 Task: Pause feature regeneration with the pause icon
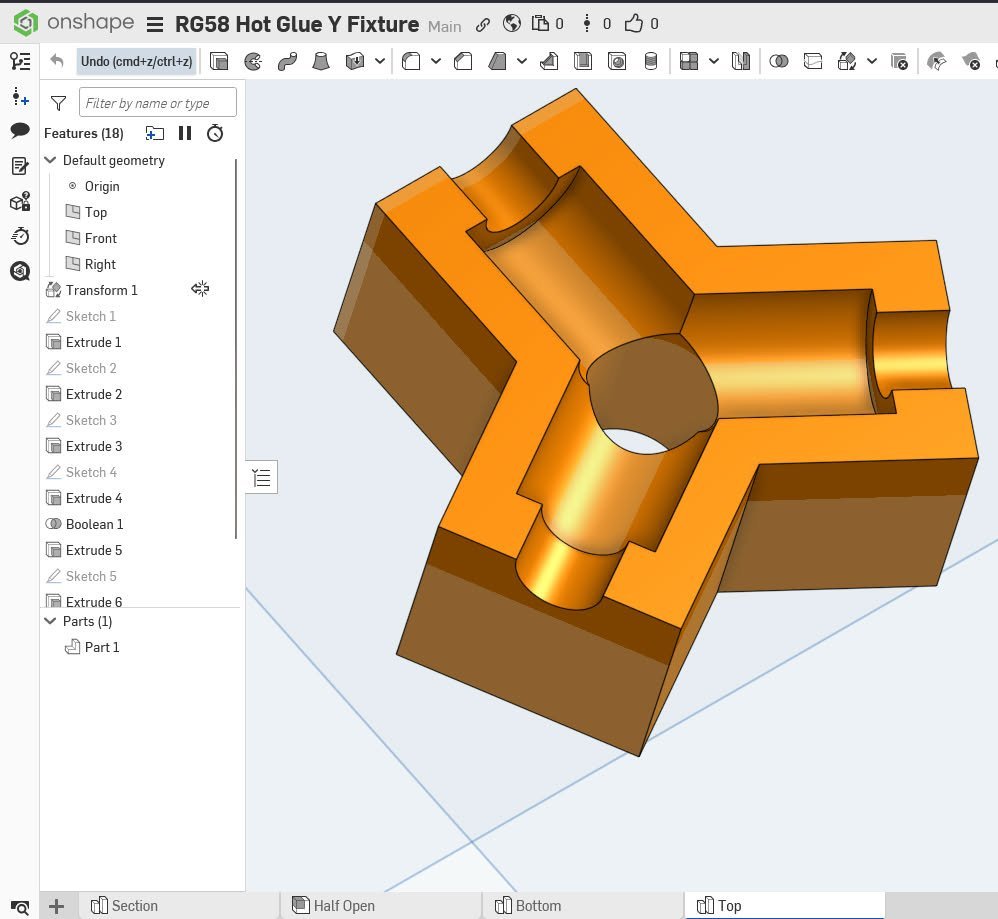(x=185, y=133)
